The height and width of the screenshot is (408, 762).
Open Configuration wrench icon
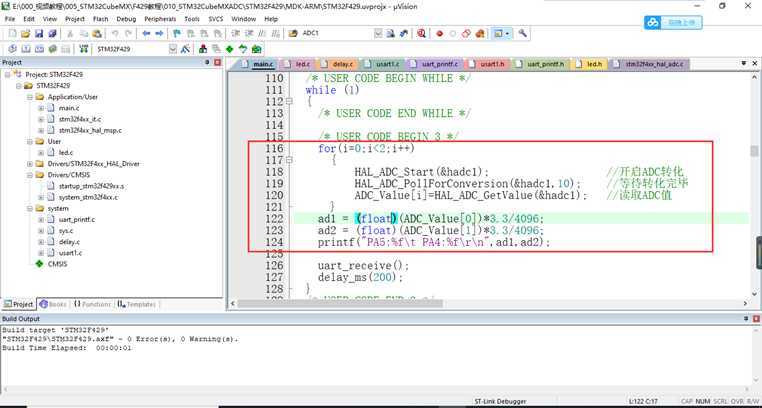point(523,34)
